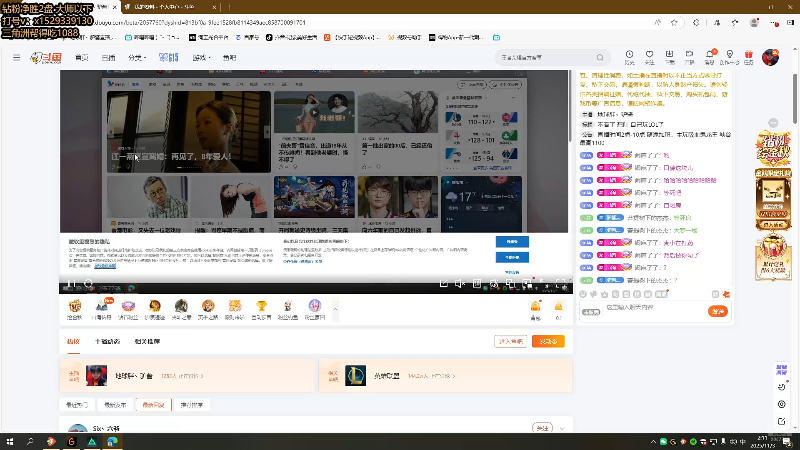
Task: Expand the 游戏 games dropdown
Action: [202, 58]
